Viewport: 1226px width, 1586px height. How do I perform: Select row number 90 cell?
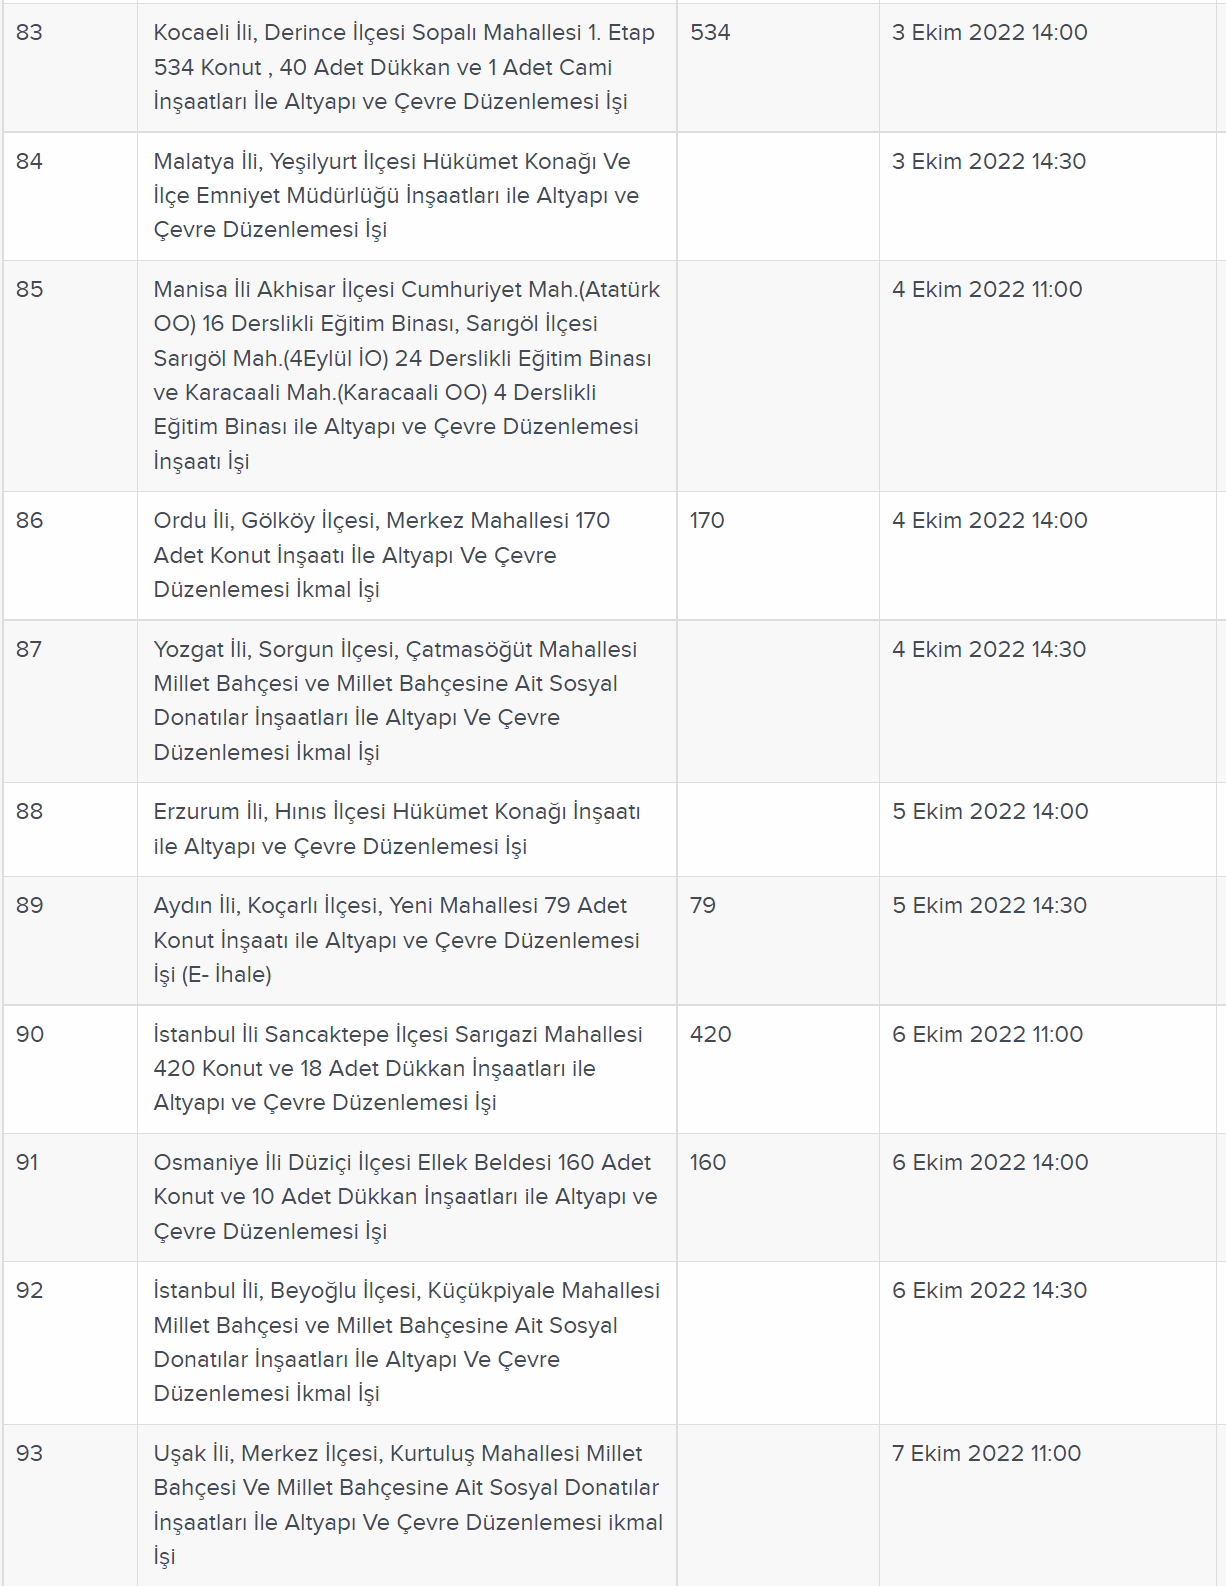[70, 1069]
